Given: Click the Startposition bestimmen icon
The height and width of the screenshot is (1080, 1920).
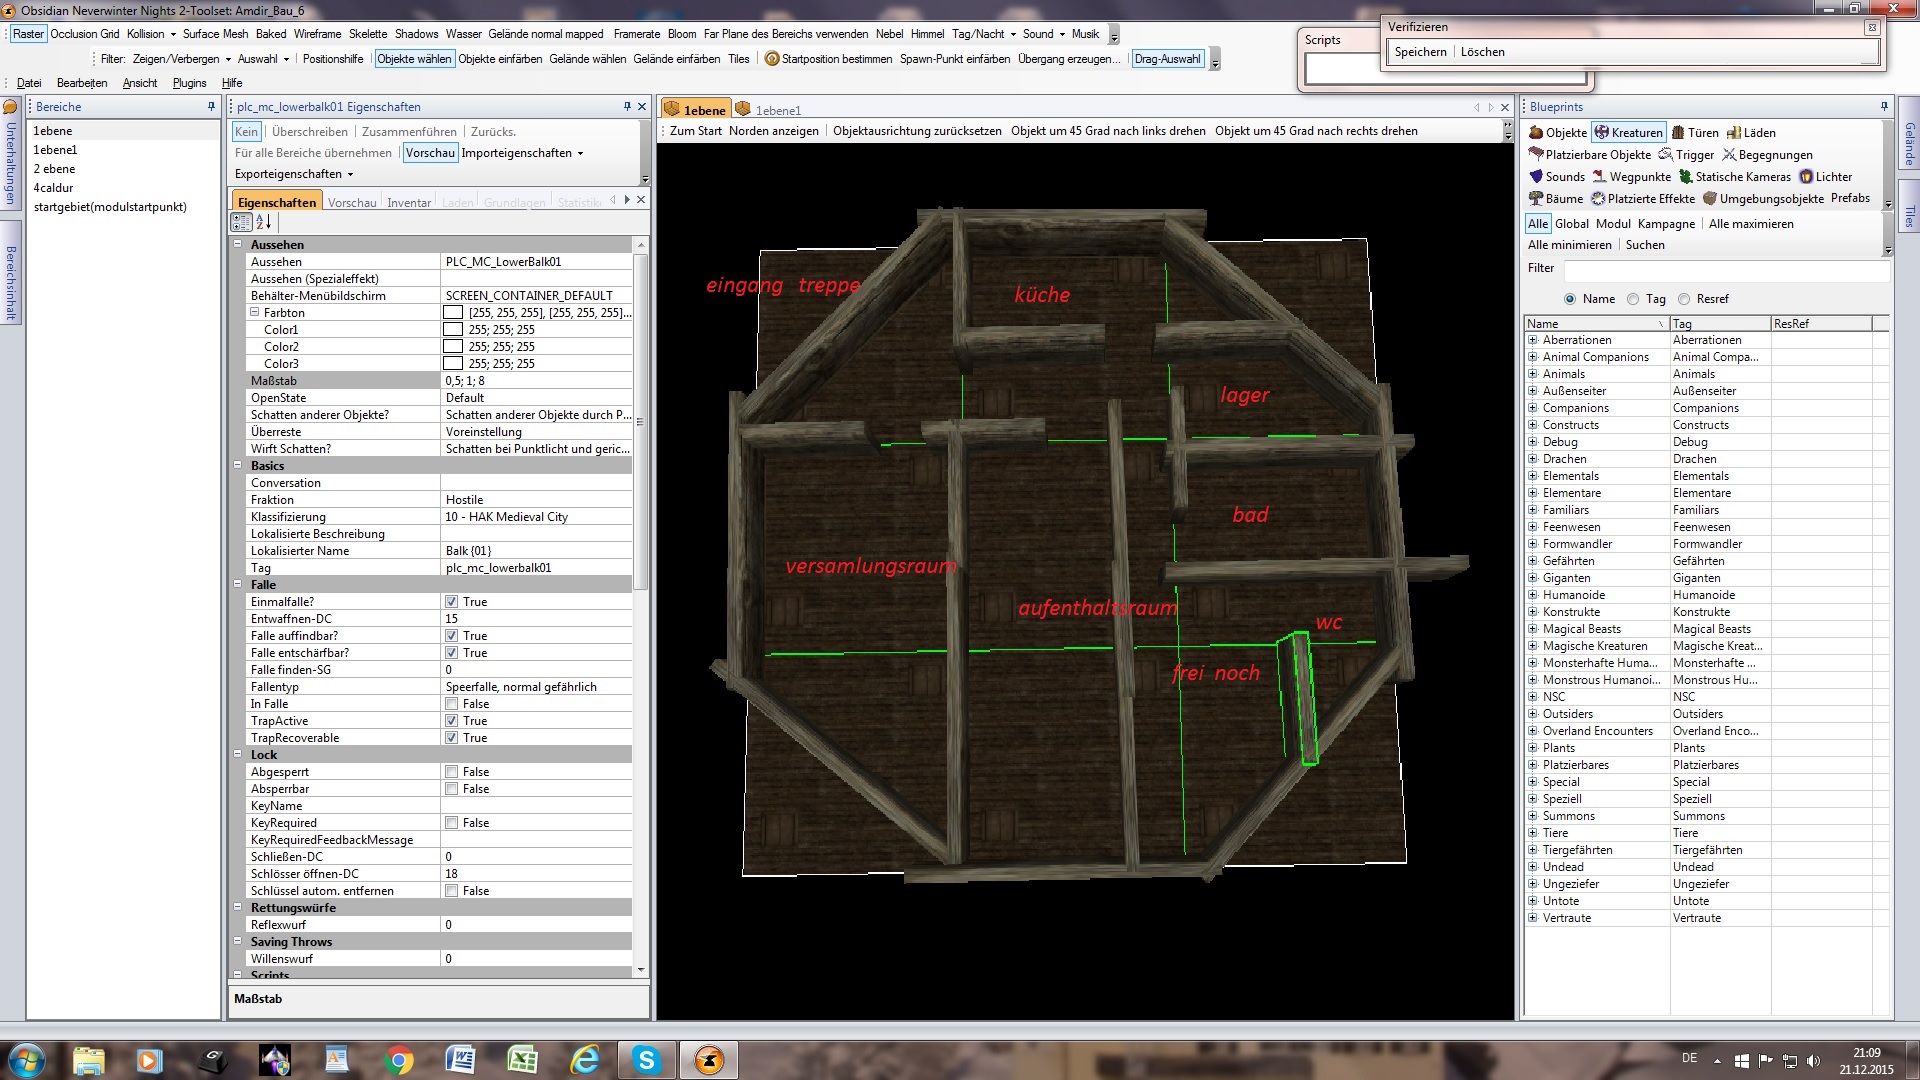Looking at the screenshot, I should click(772, 59).
